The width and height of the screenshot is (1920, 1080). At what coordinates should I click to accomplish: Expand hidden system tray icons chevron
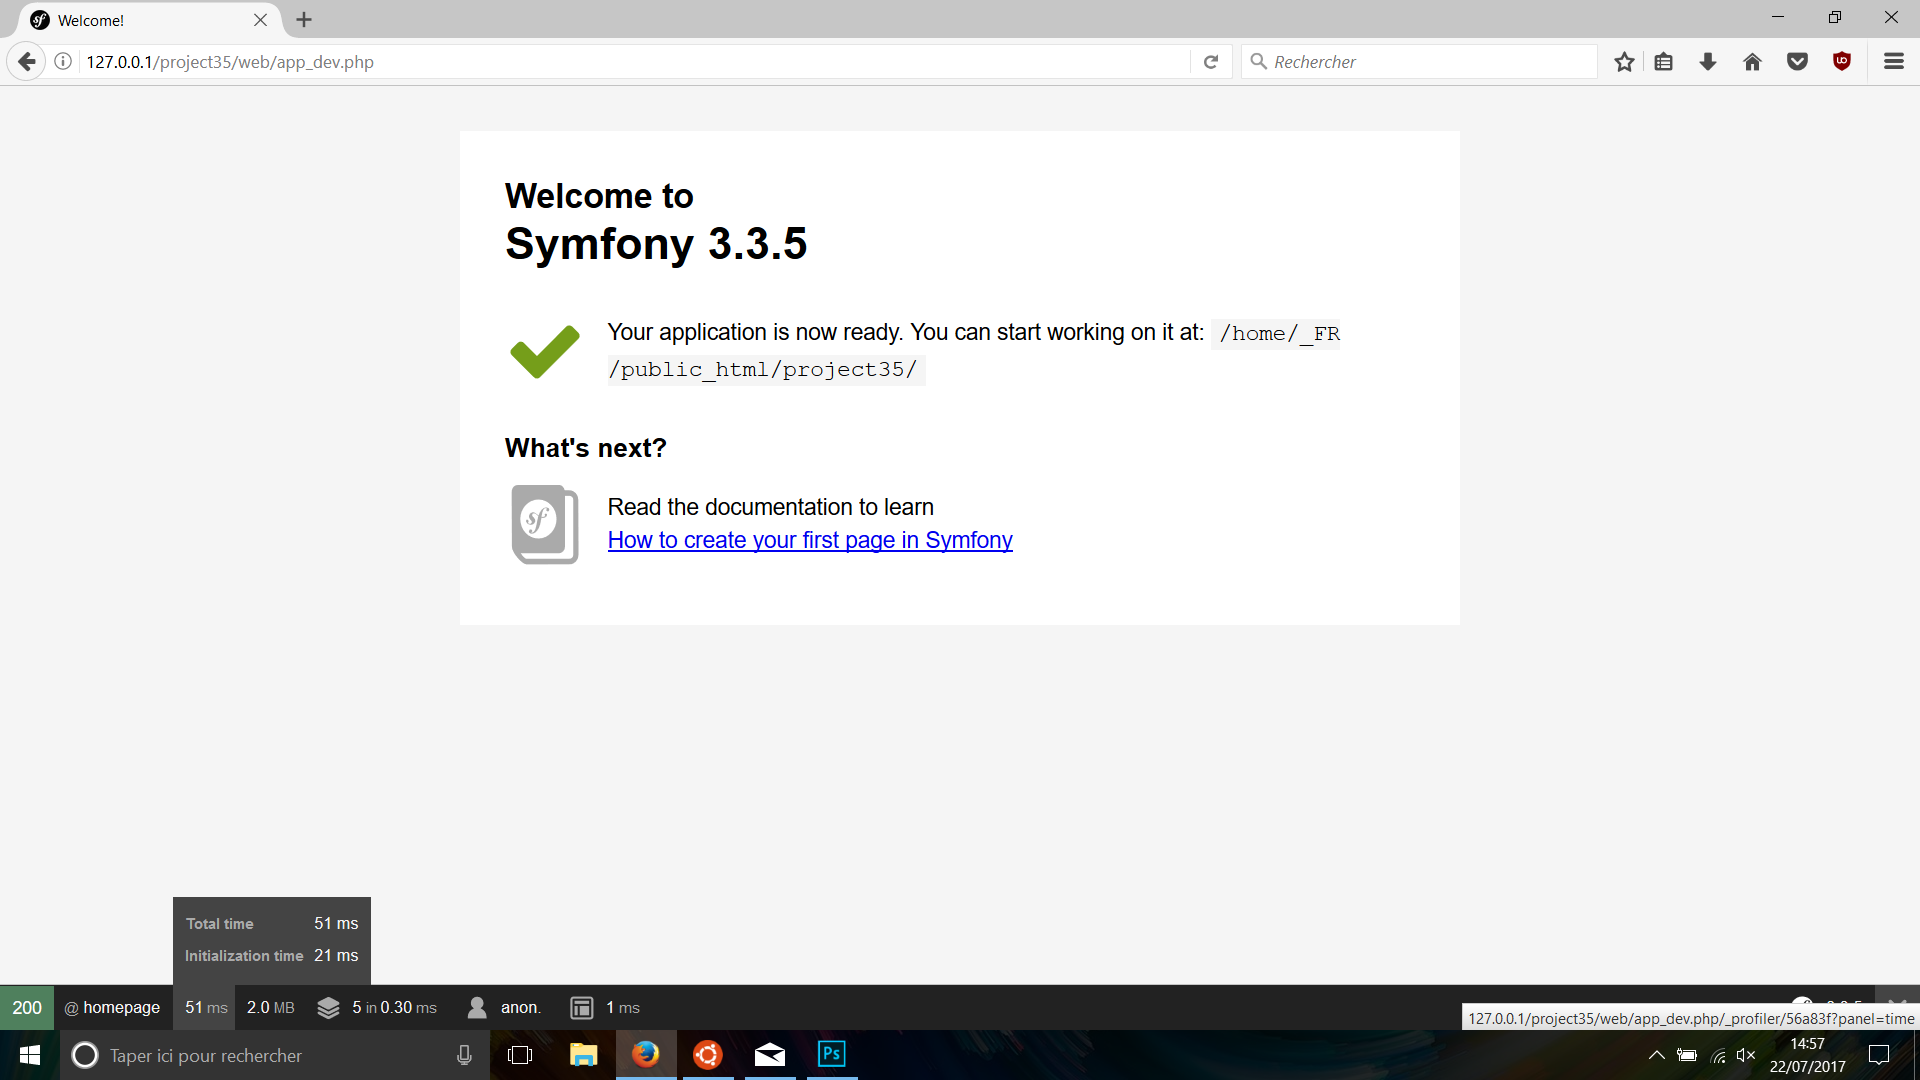1657,1055
